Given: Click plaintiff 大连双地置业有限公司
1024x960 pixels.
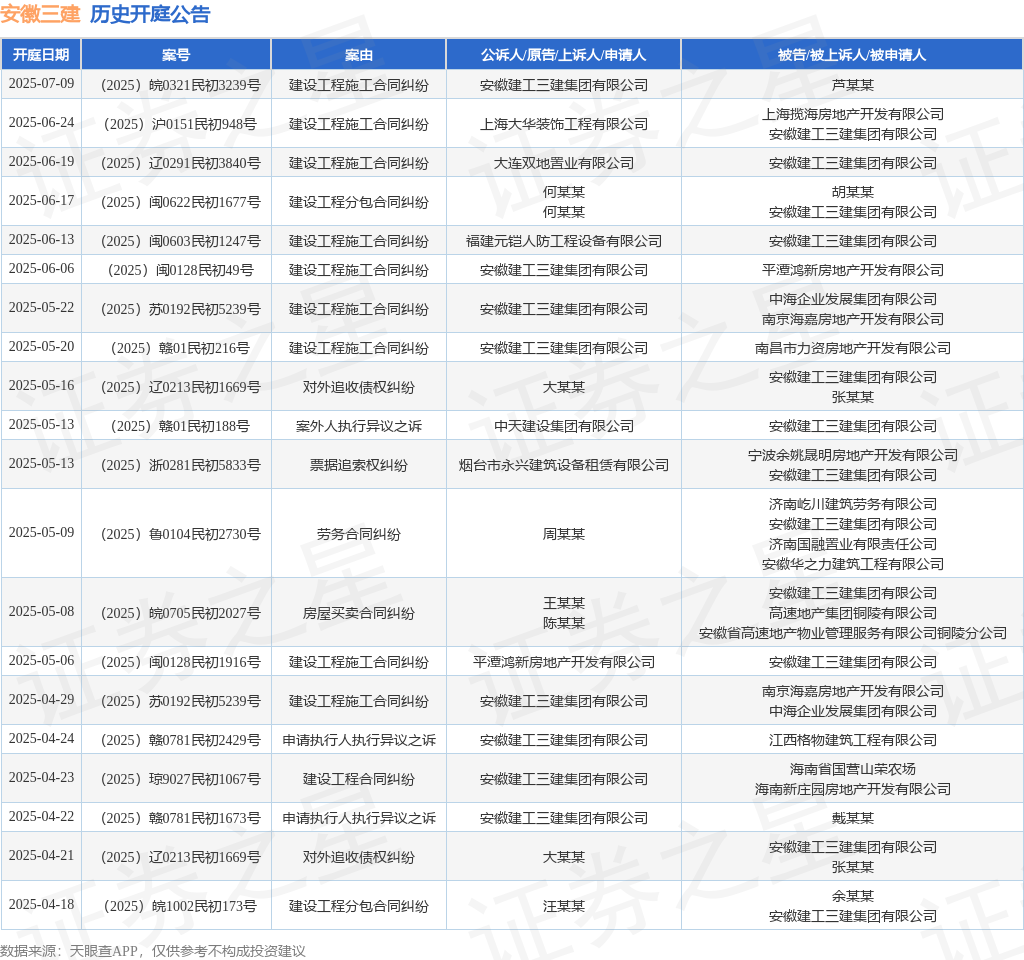Looking at the screenshot, I should [x=564, y=163].
